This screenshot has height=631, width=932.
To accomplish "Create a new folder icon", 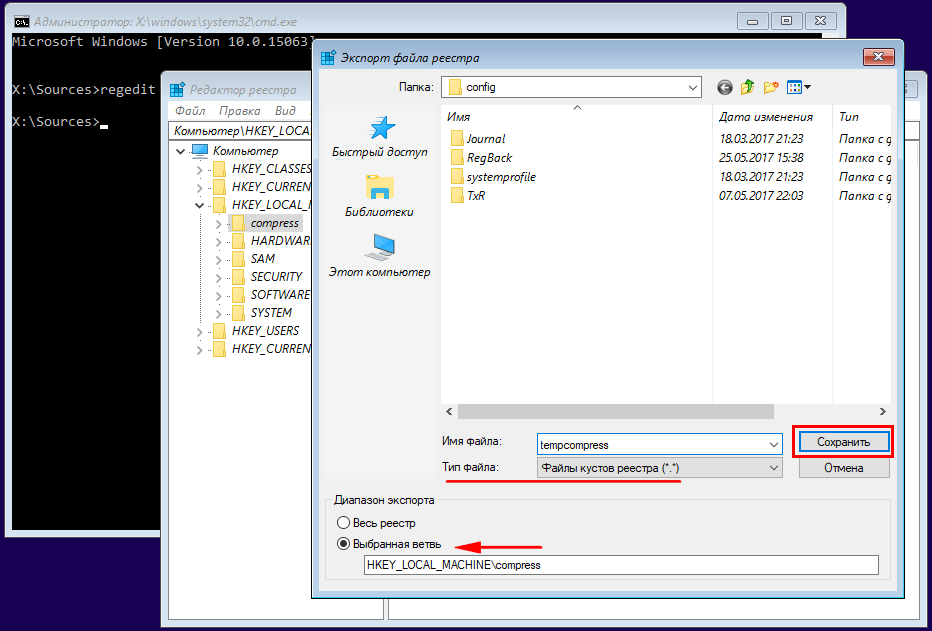I will 771,87.
